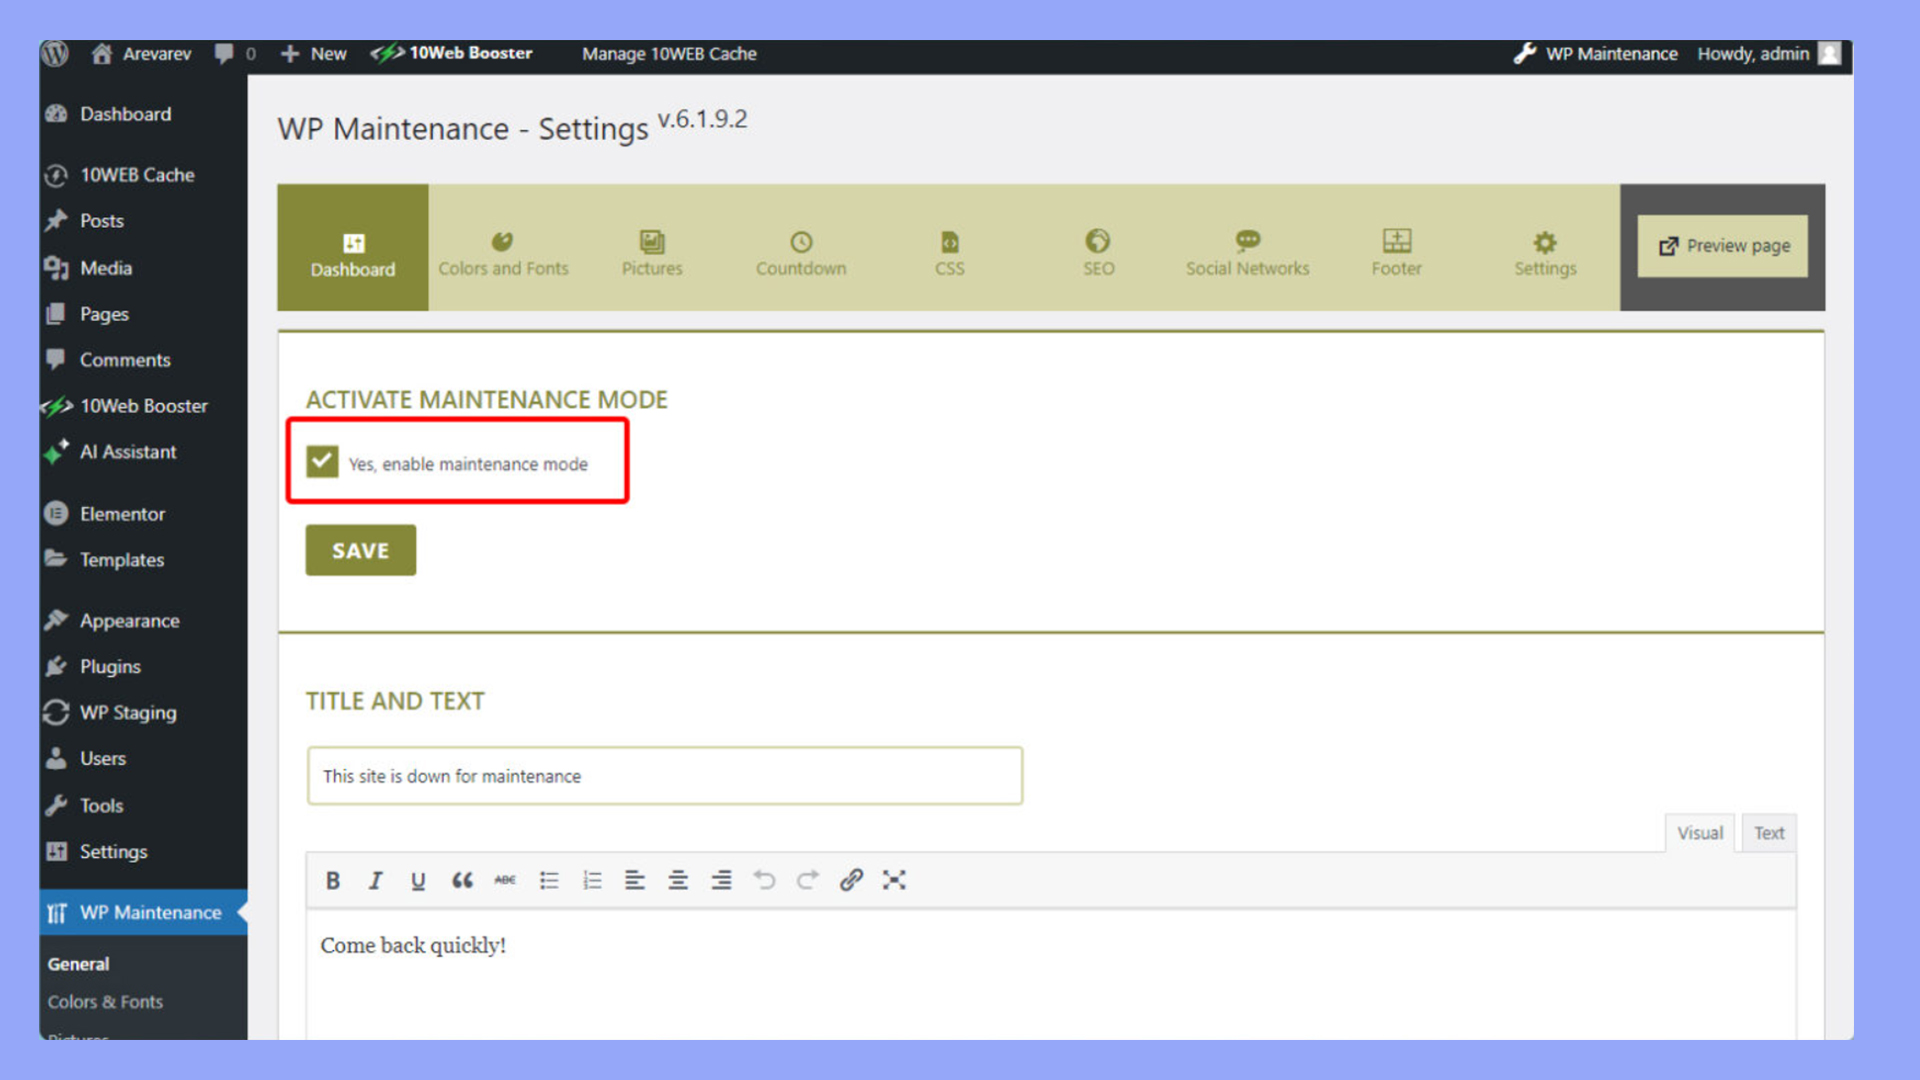
Task: Click the maintenance title input field
Action: [664, 776]
